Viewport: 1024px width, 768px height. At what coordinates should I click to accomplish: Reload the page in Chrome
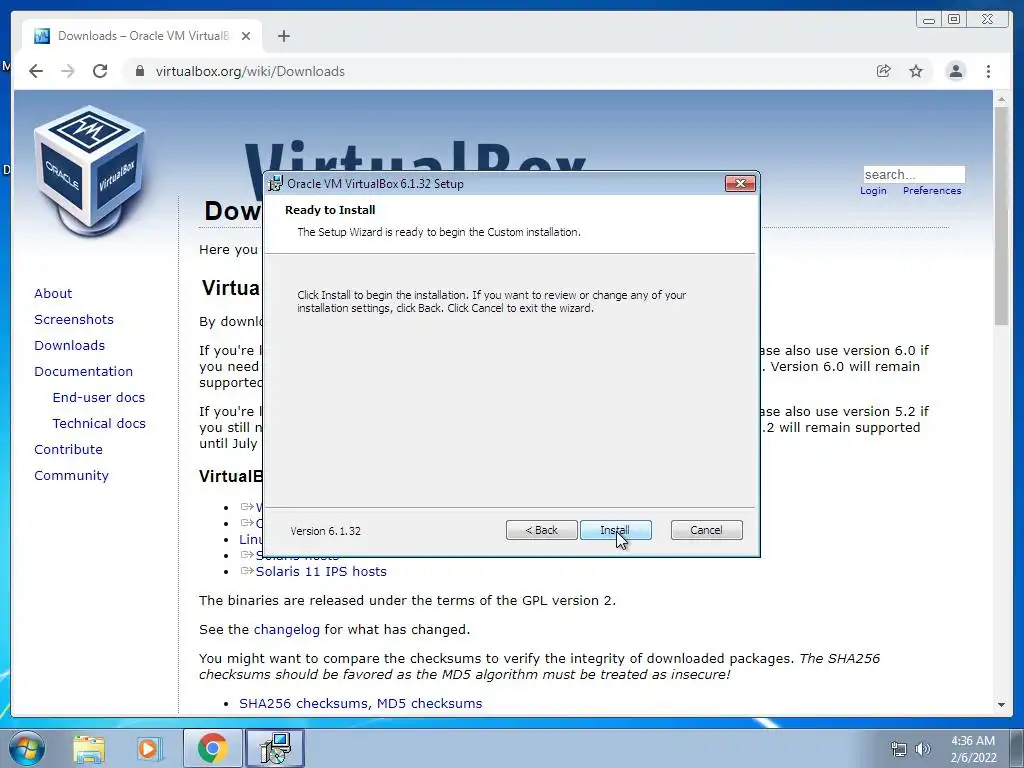[x=100, y=71]
